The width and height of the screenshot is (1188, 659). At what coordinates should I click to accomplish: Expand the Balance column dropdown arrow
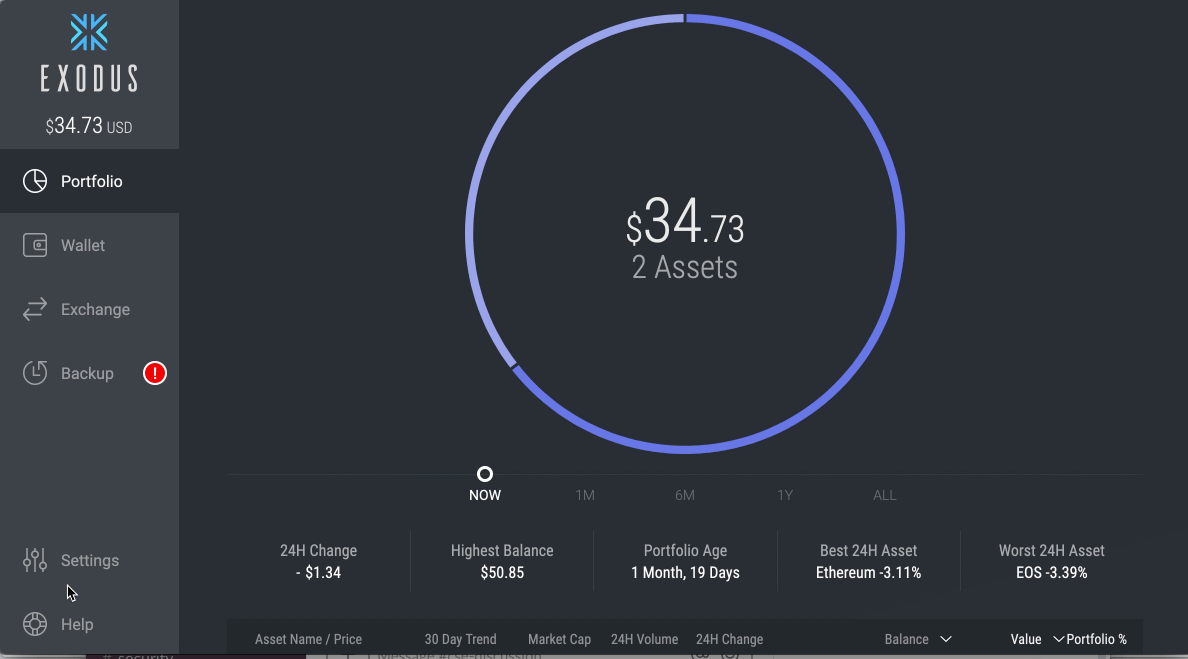[946, 639]
